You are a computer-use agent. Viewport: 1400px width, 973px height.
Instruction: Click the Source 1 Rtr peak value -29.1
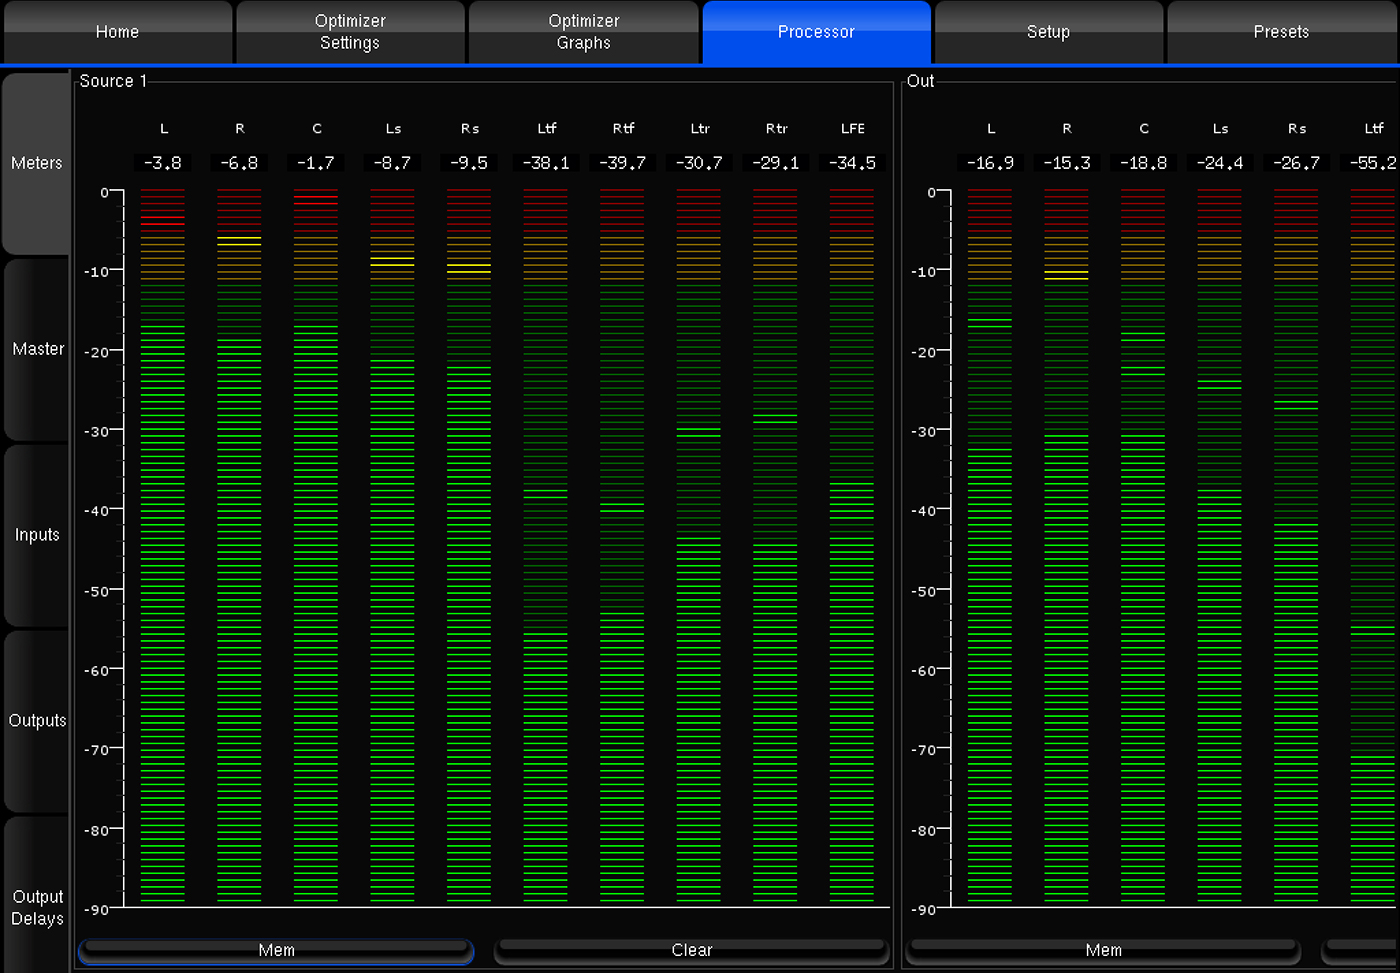coord(776,163)
